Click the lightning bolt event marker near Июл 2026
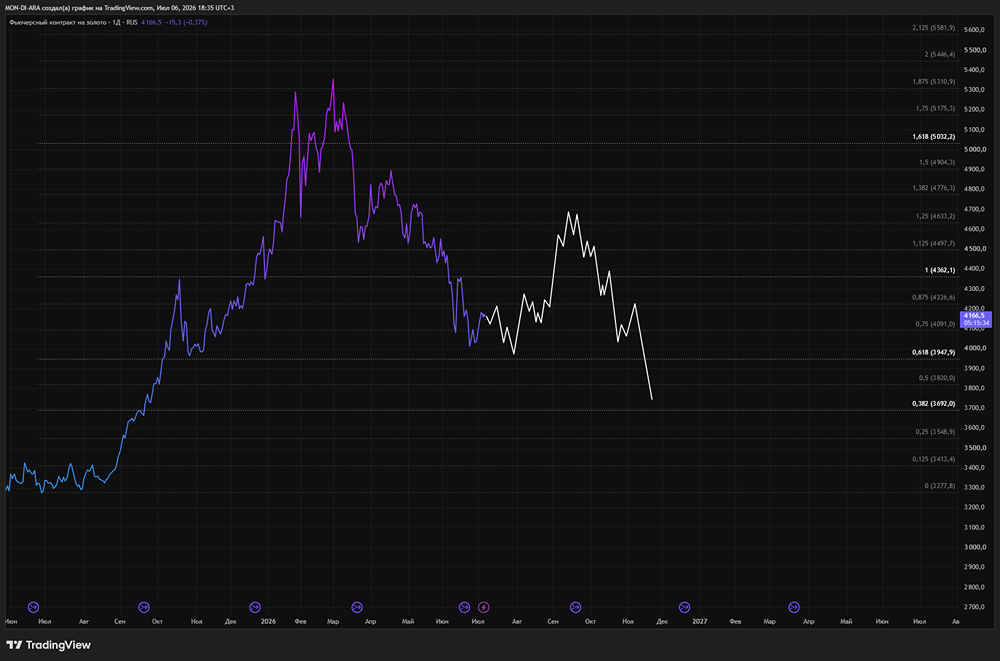This screenshot has height=661, width=1000. pos(483,607)
